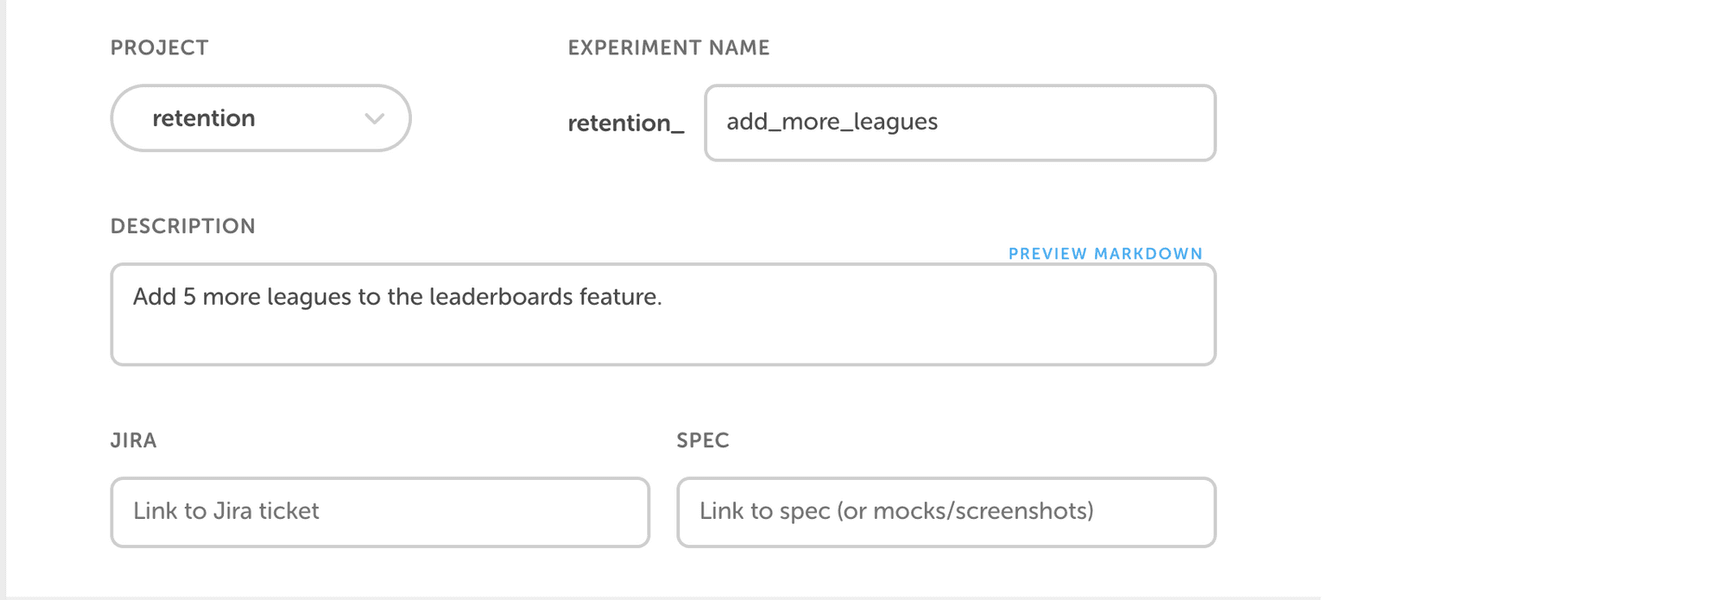
Task: Open the retention project dropdown
Action: coord(260,118)
